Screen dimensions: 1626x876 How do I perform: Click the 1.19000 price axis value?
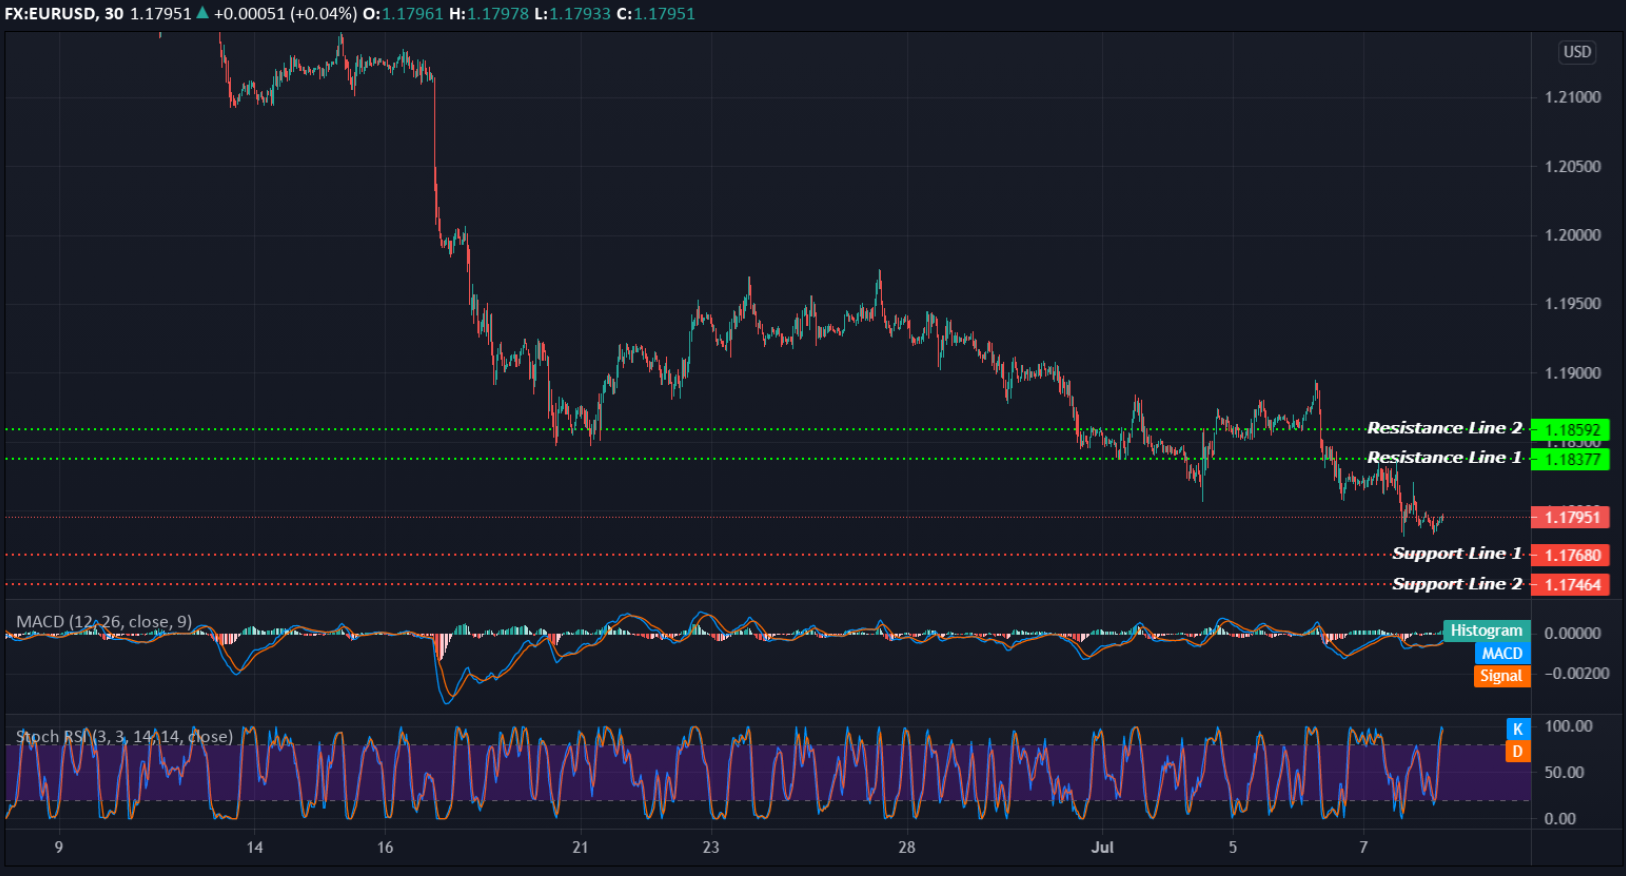(x=1573, y=374)
